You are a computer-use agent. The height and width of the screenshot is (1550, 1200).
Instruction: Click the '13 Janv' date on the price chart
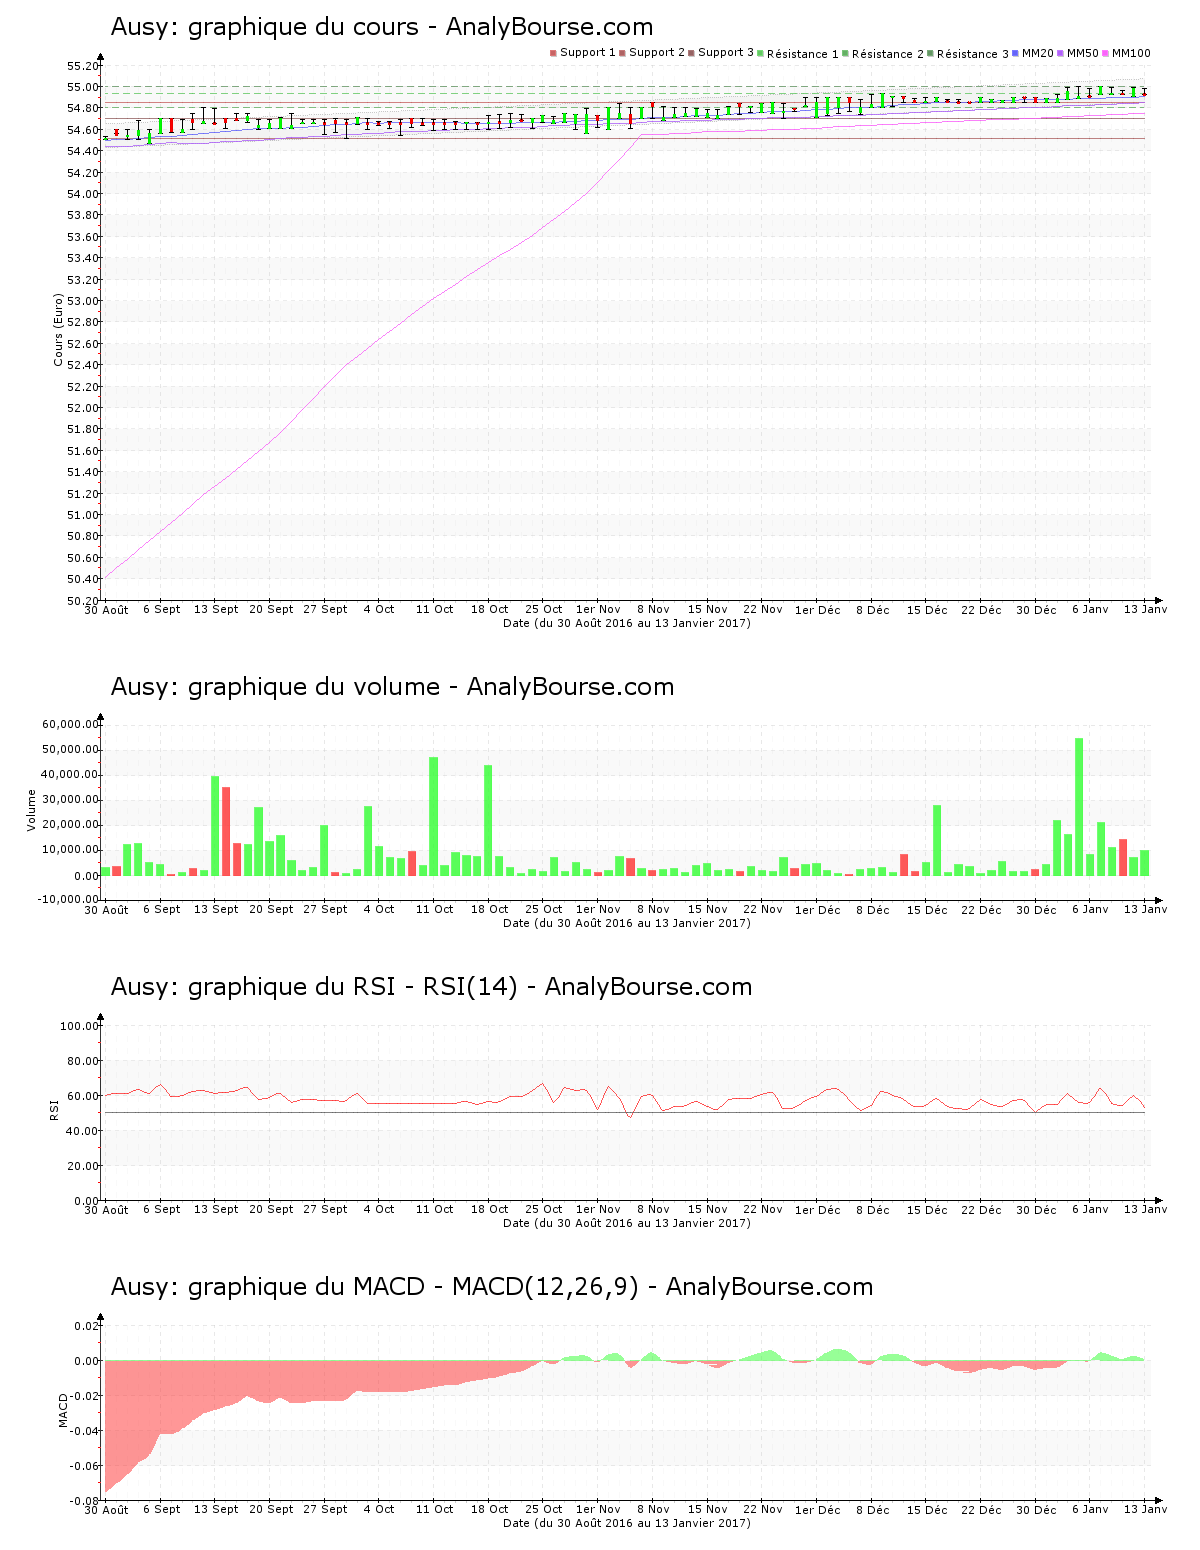1145,609
